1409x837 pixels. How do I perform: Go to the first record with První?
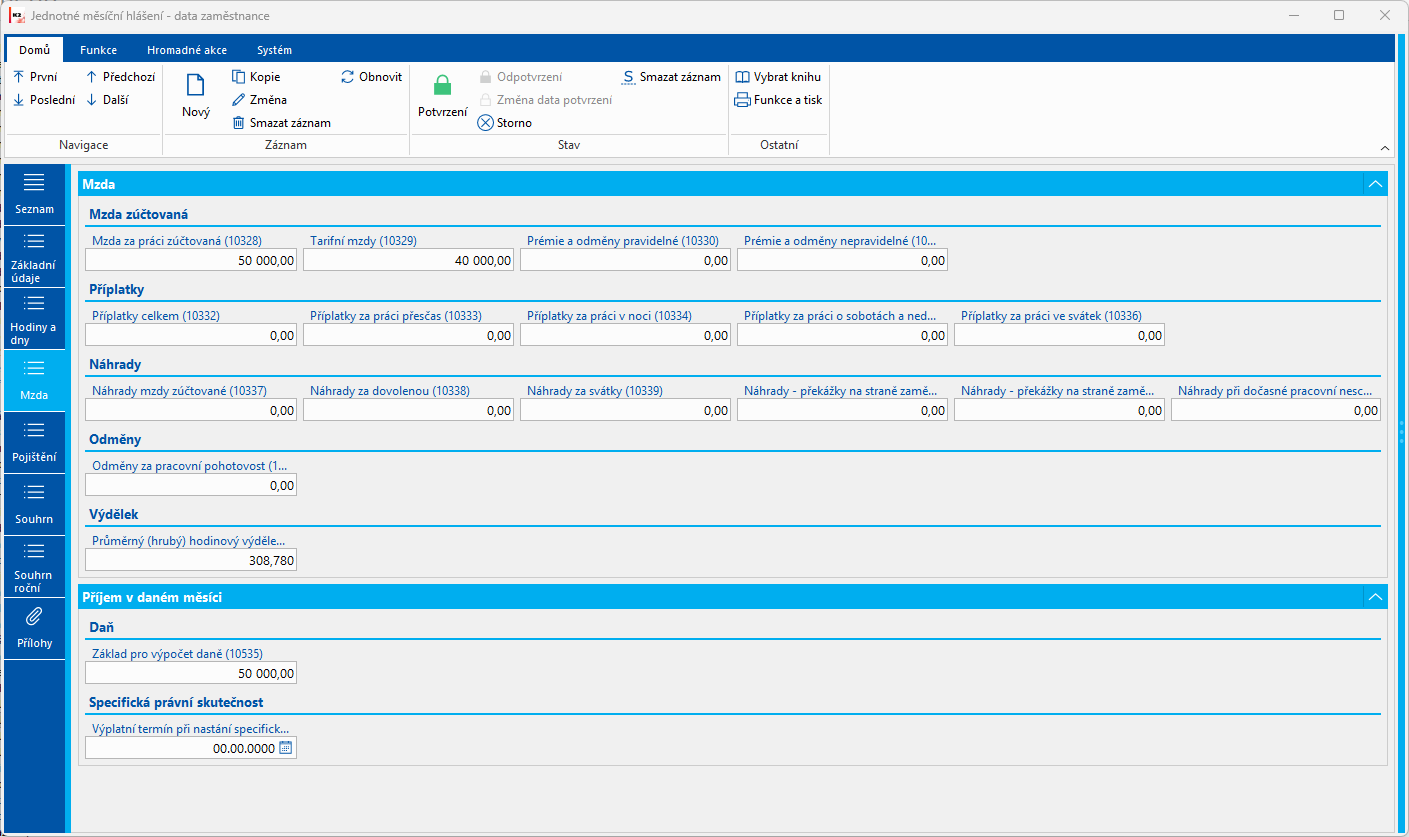point(35,76)
